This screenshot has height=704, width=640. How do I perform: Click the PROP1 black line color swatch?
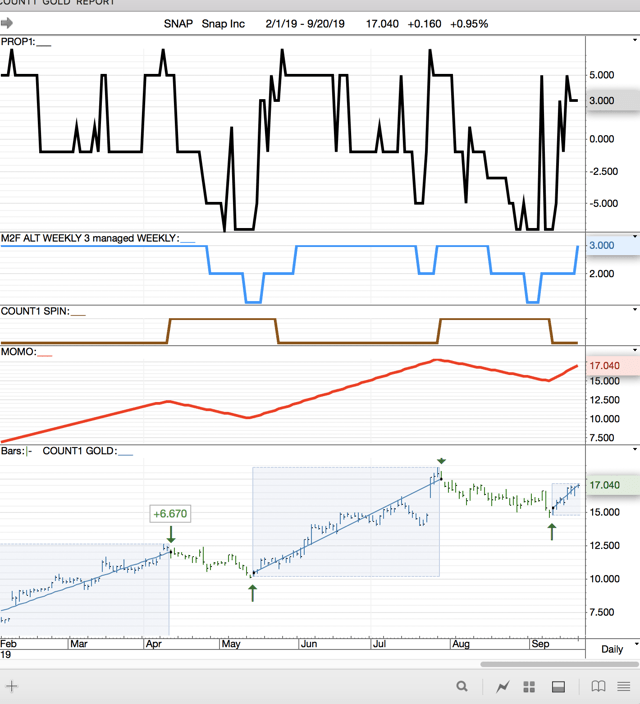44,44
